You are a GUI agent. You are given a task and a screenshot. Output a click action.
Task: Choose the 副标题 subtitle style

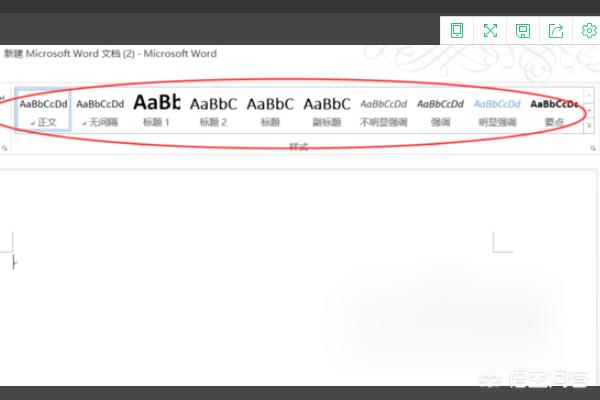[x=327, y=110]
